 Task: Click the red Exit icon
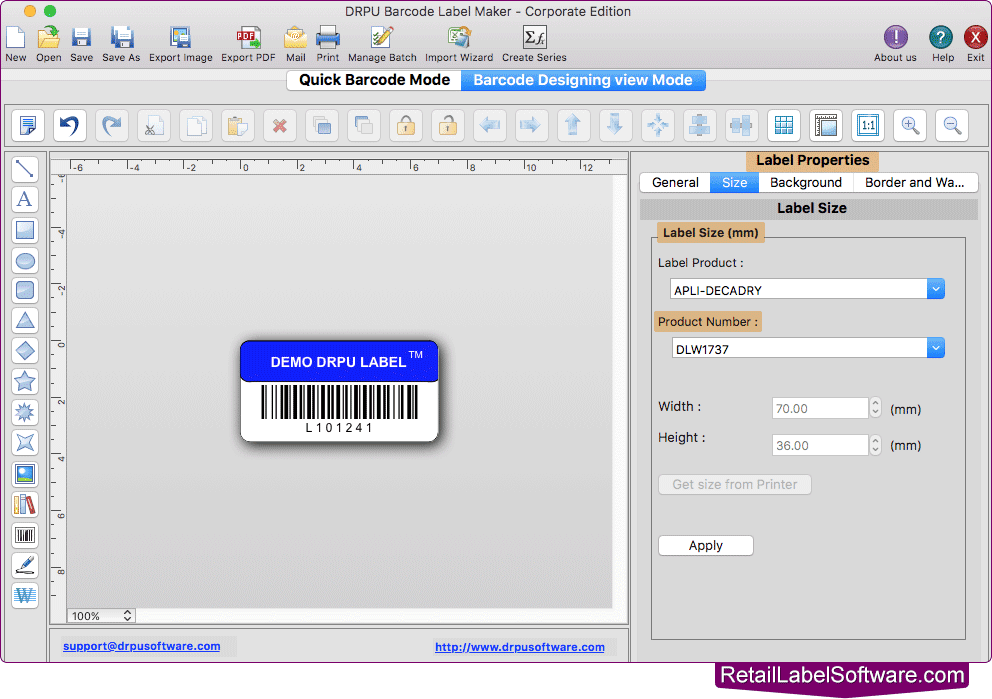tap(975, 38)
